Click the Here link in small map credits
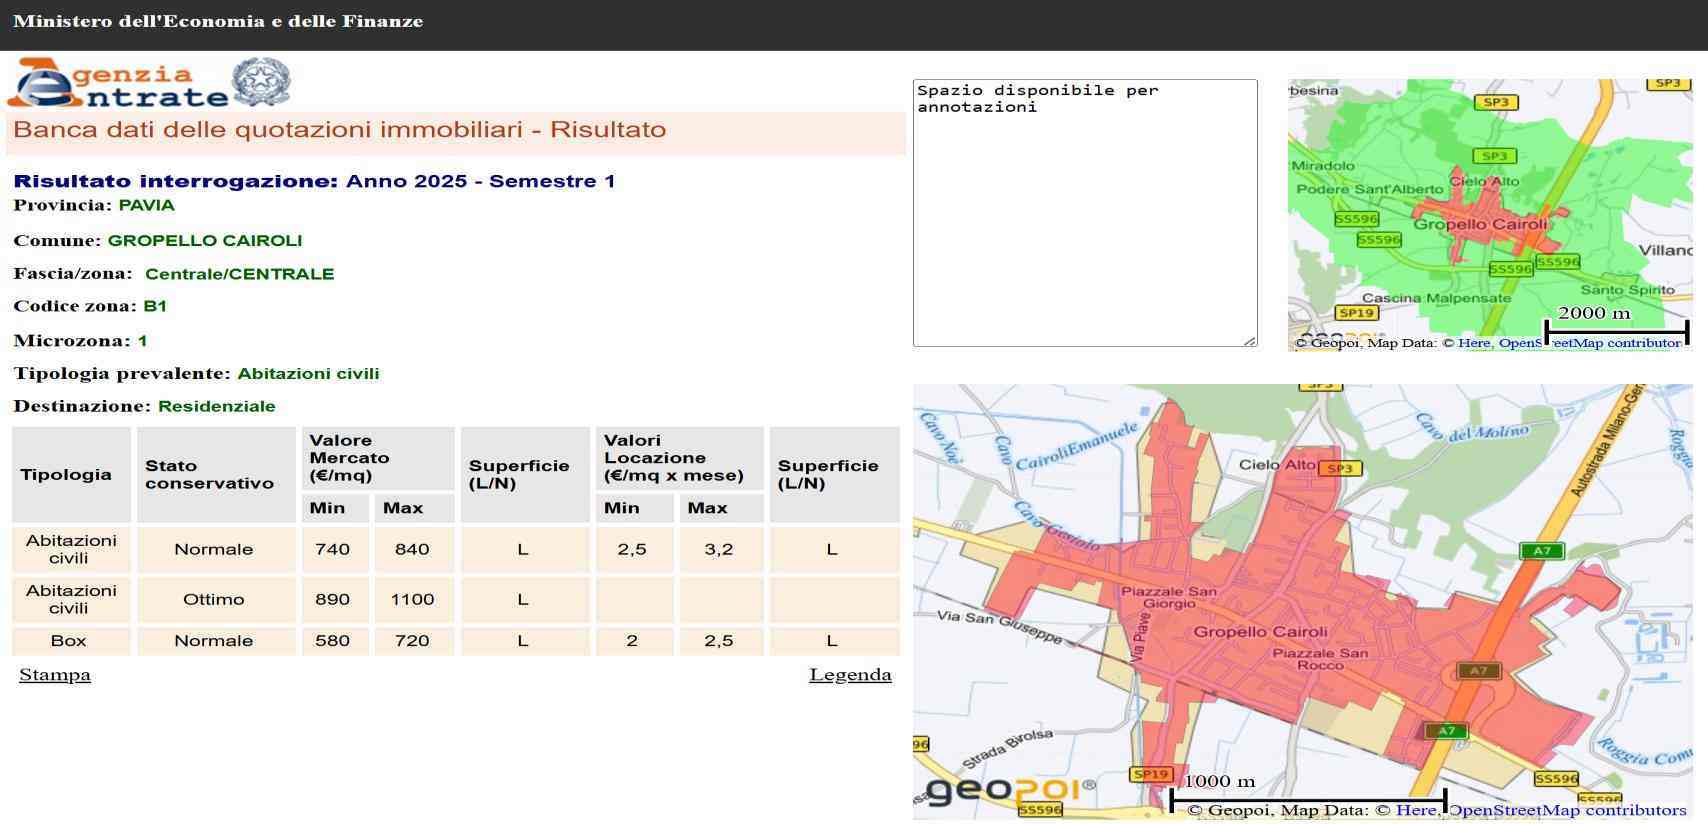 click(x=1474, y=343)
